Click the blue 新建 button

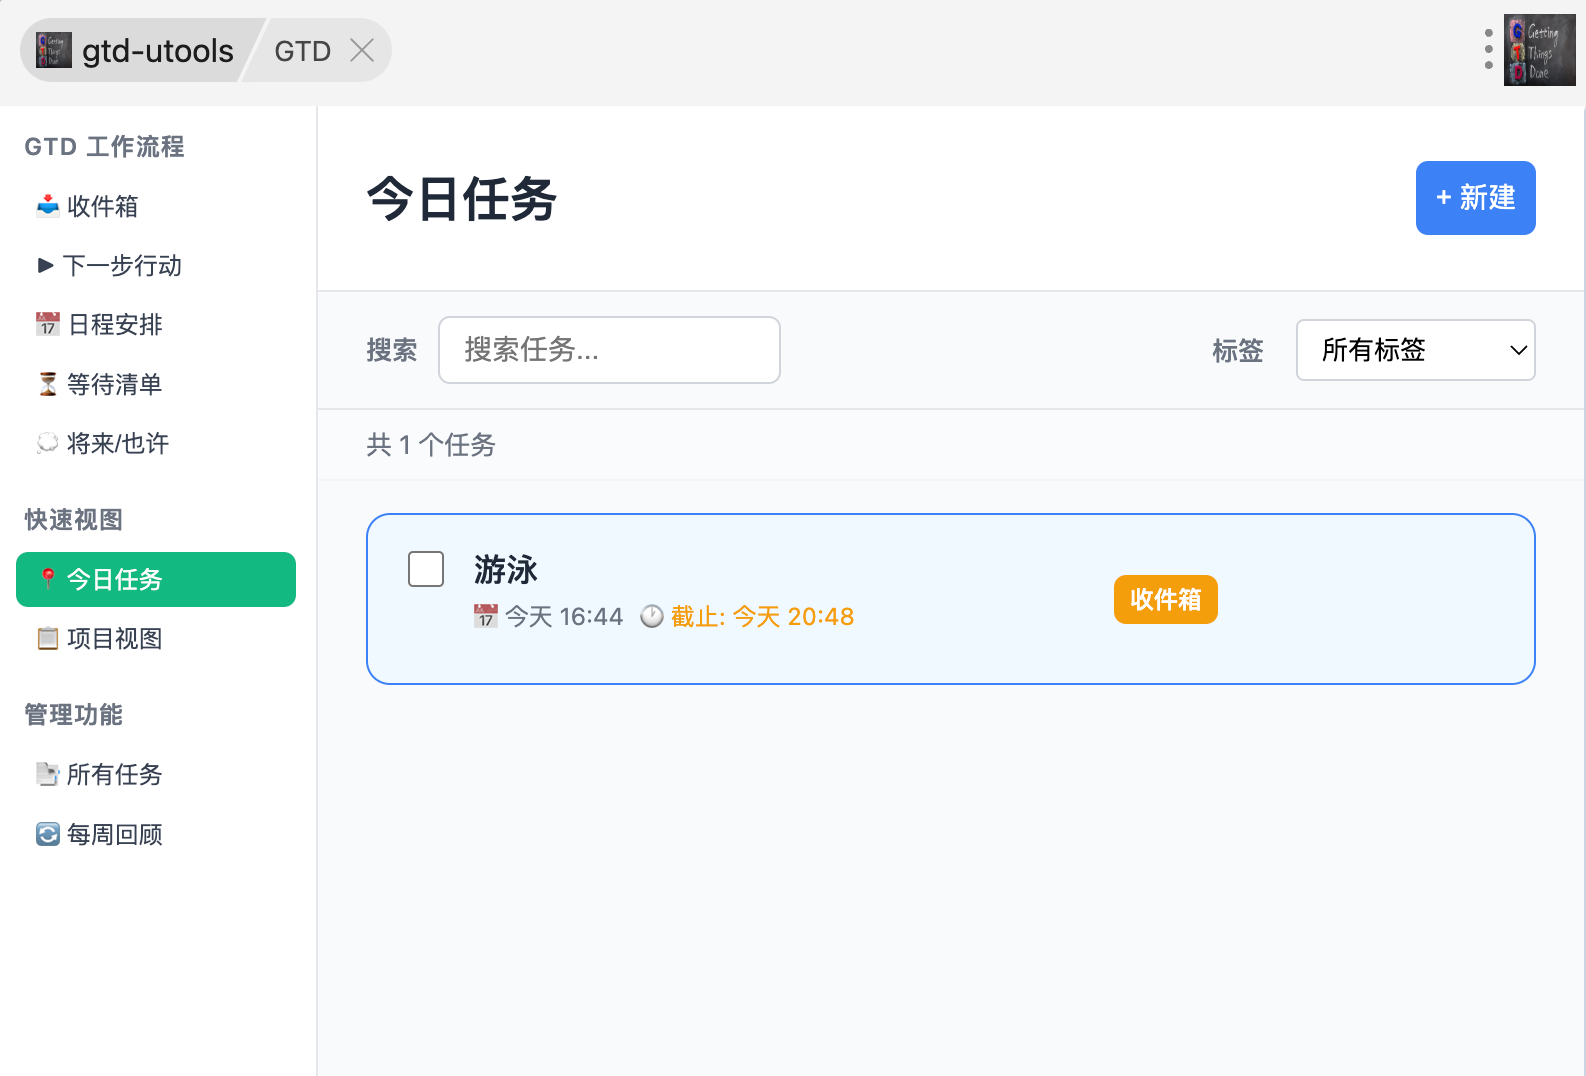pos(1475,198)
